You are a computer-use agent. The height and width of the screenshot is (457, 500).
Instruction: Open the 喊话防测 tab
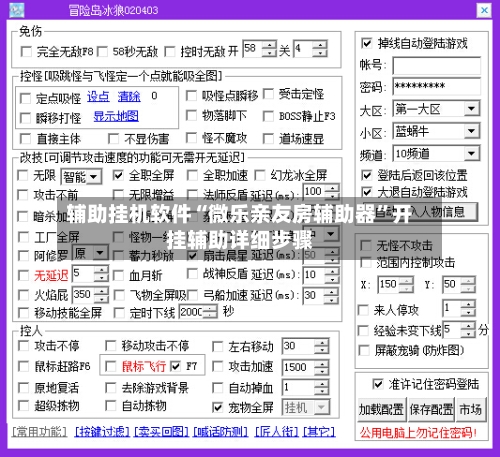(221, 432)
